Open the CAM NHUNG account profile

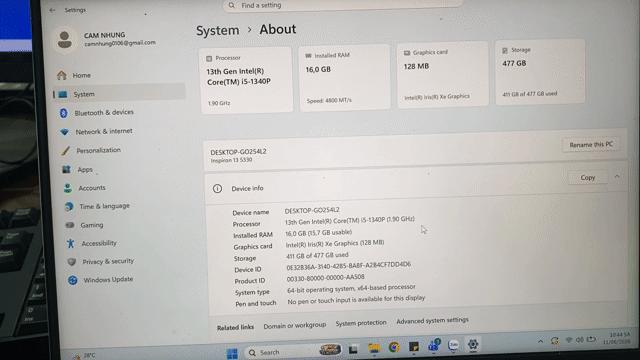click(x=106, y=39)
